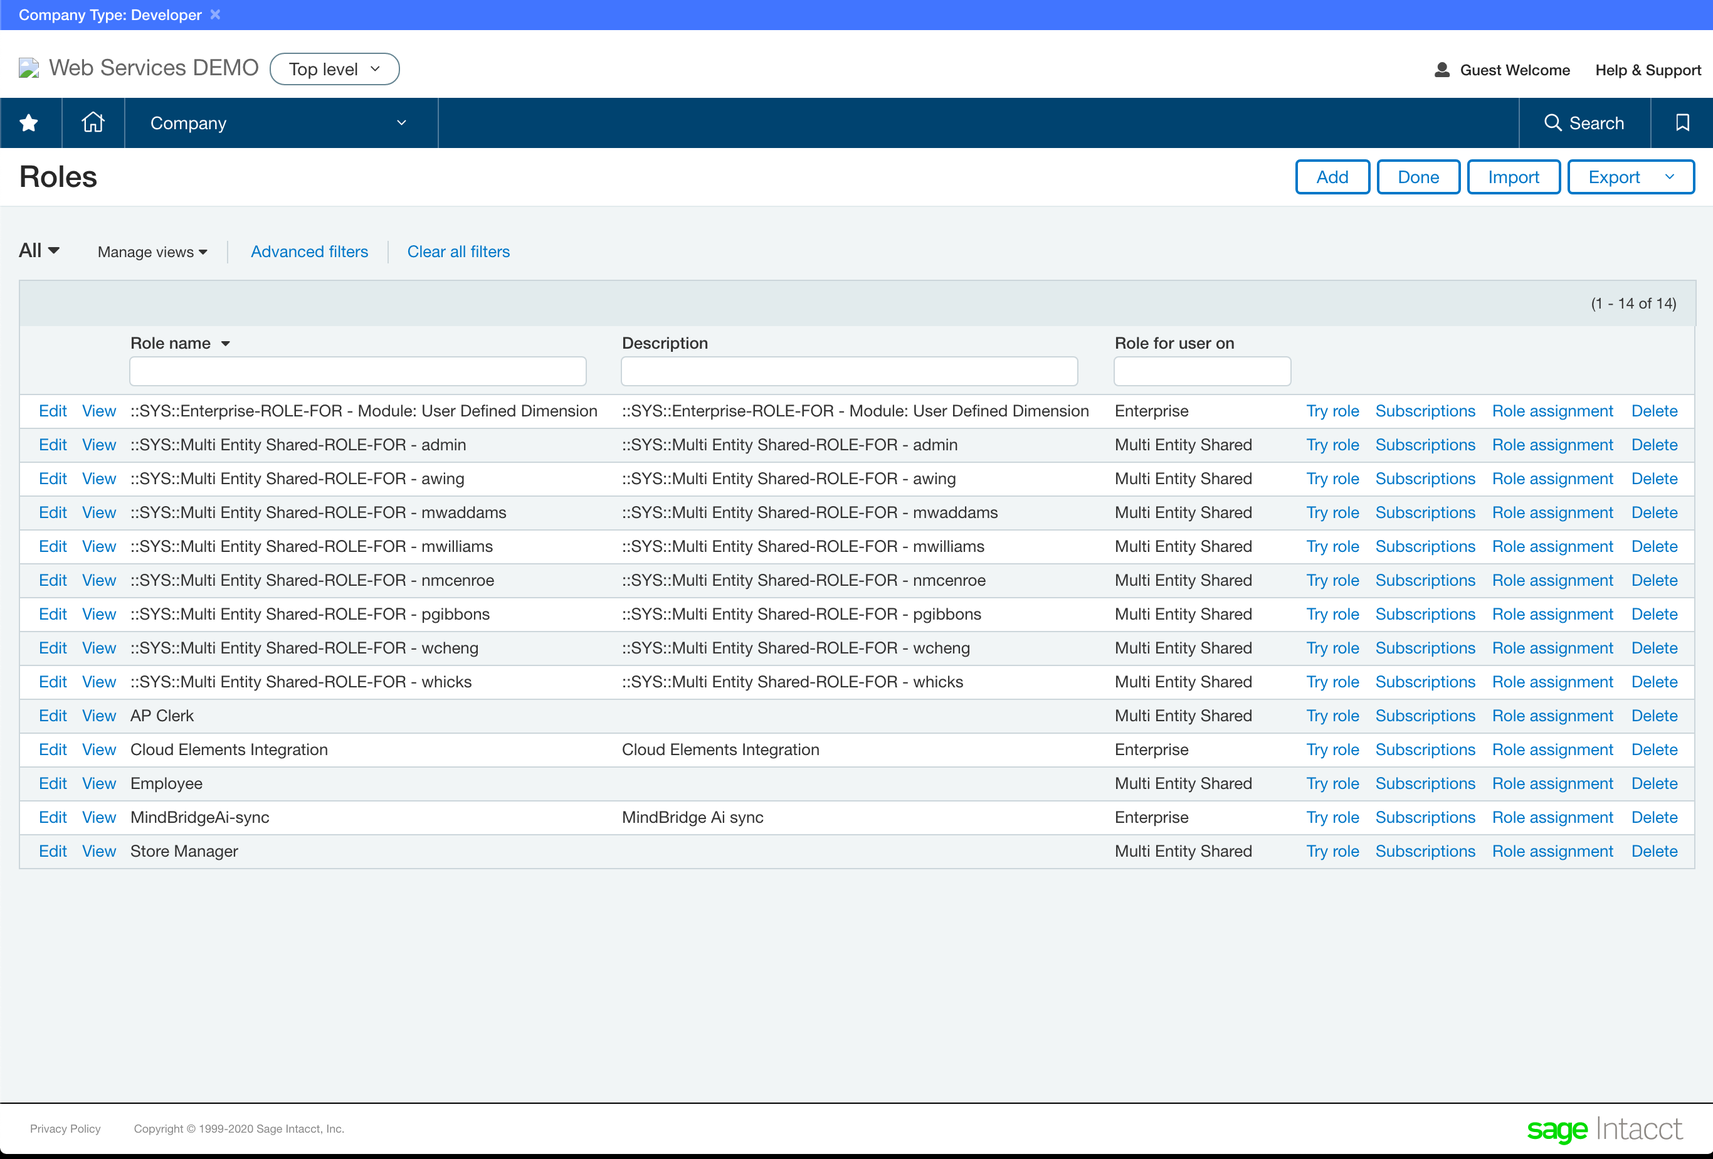Dismiss the Company Type: Developer banner
Viewport: 1713px width, 1159px height.
tap(215, 15)
